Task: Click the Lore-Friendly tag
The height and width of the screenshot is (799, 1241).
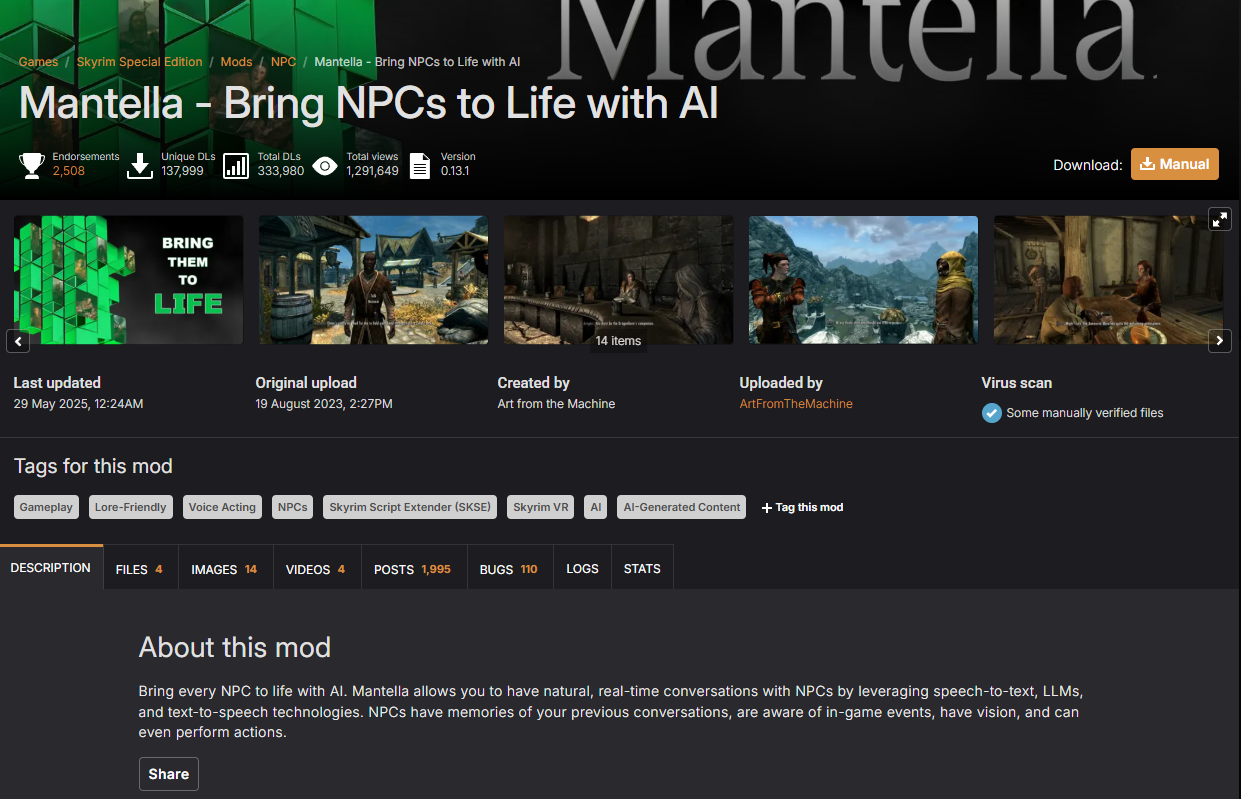Action: (131, 507)
